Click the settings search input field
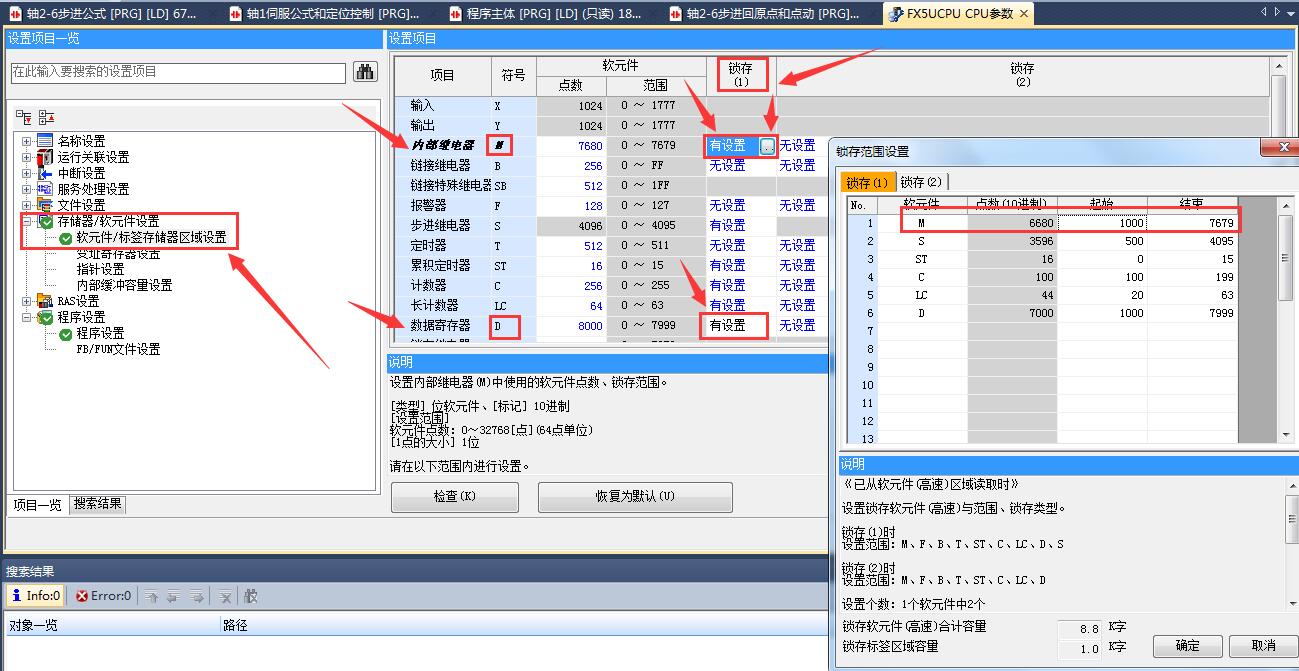 [x=178, y=72]
